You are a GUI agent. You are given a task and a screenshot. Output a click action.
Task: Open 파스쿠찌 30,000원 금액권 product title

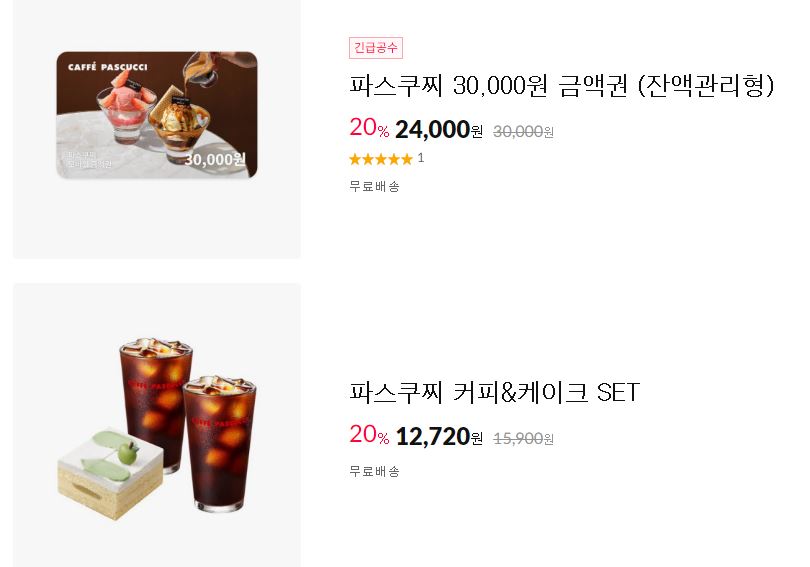coord(562,85)
